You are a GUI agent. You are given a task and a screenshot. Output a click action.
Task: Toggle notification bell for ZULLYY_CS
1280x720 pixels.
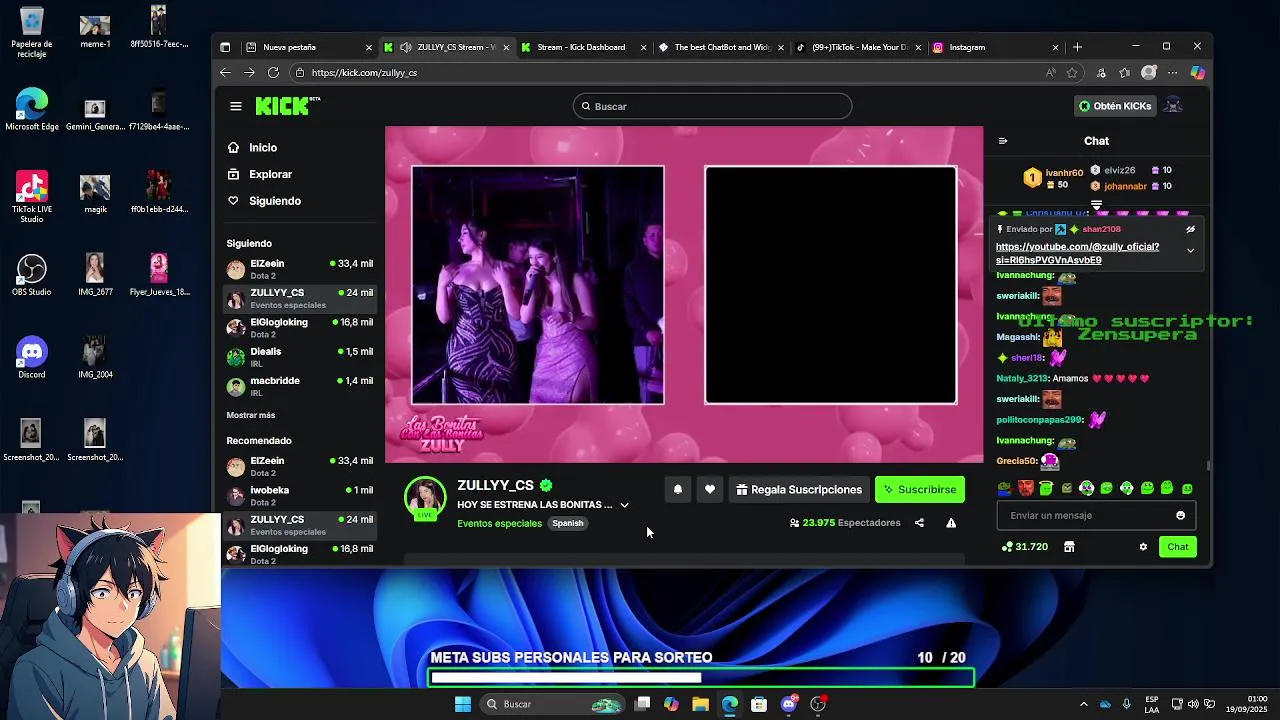click(x=677, y=489)
